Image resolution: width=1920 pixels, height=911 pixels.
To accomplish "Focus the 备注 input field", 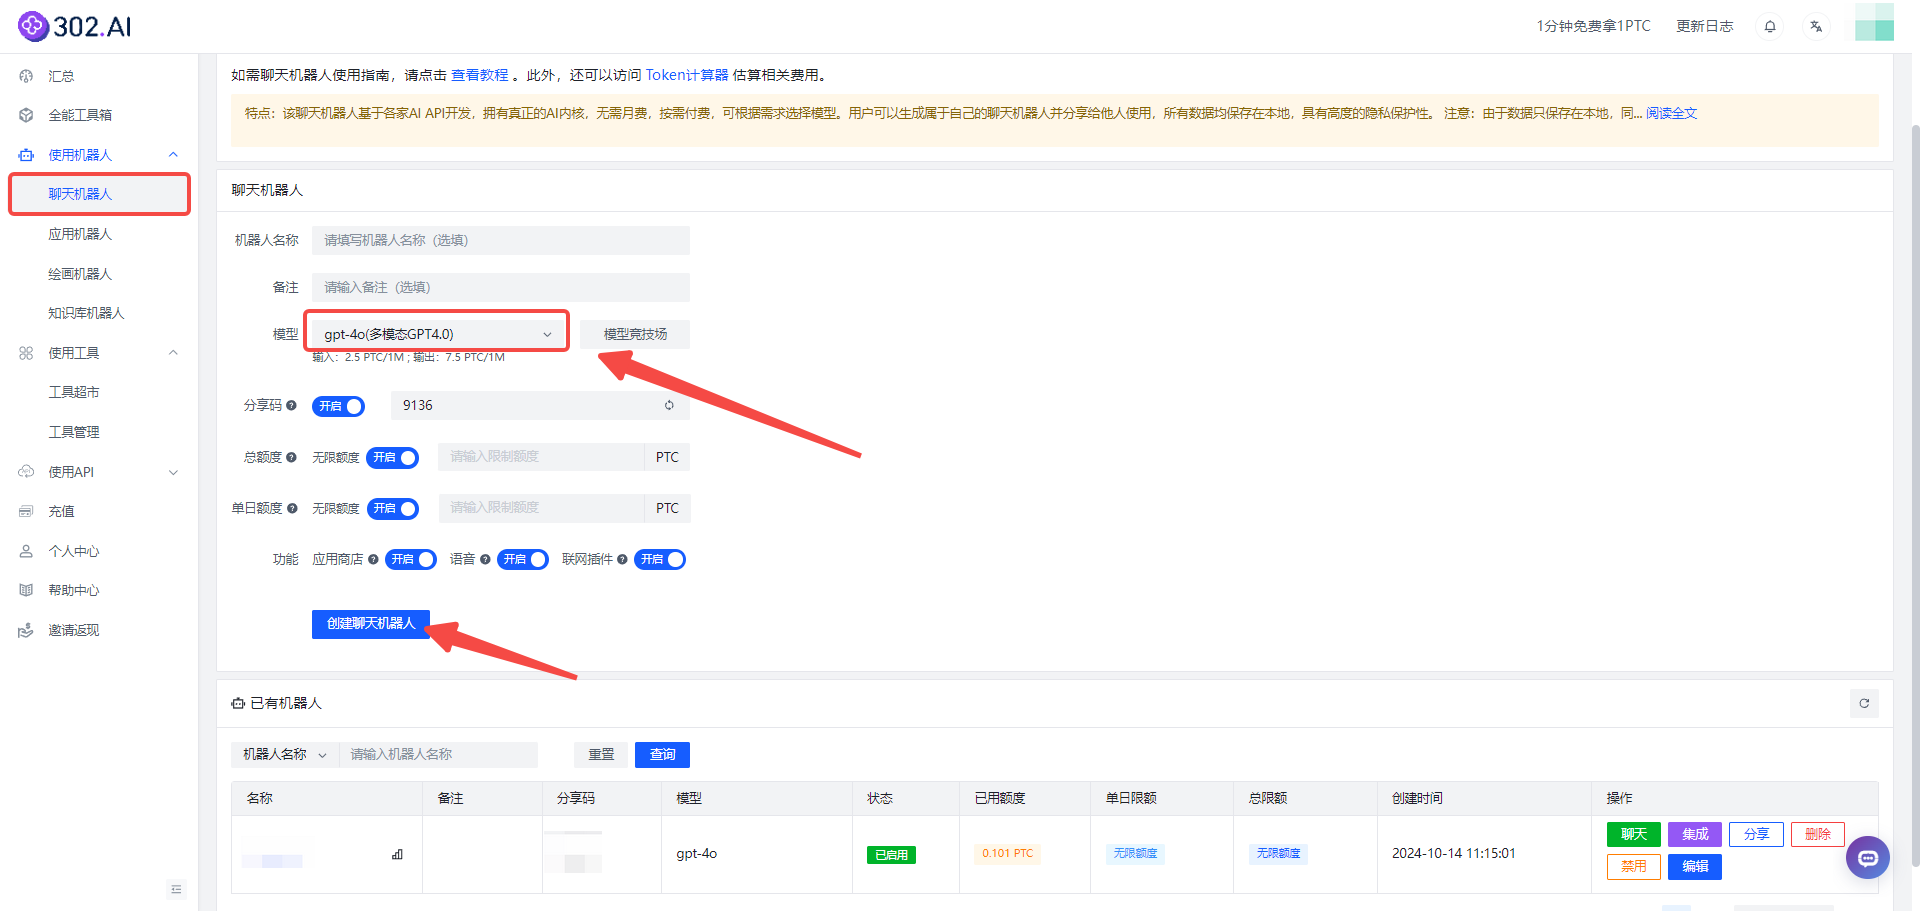I will pos(501,287).
